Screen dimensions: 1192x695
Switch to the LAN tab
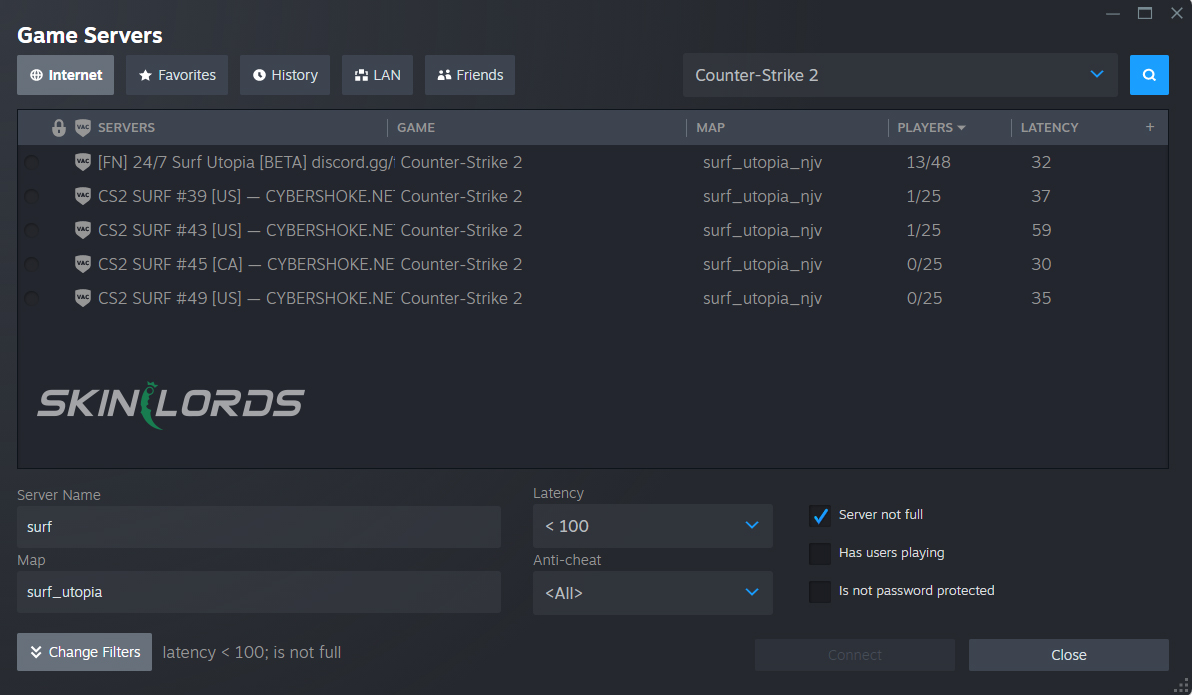point(377,75)
